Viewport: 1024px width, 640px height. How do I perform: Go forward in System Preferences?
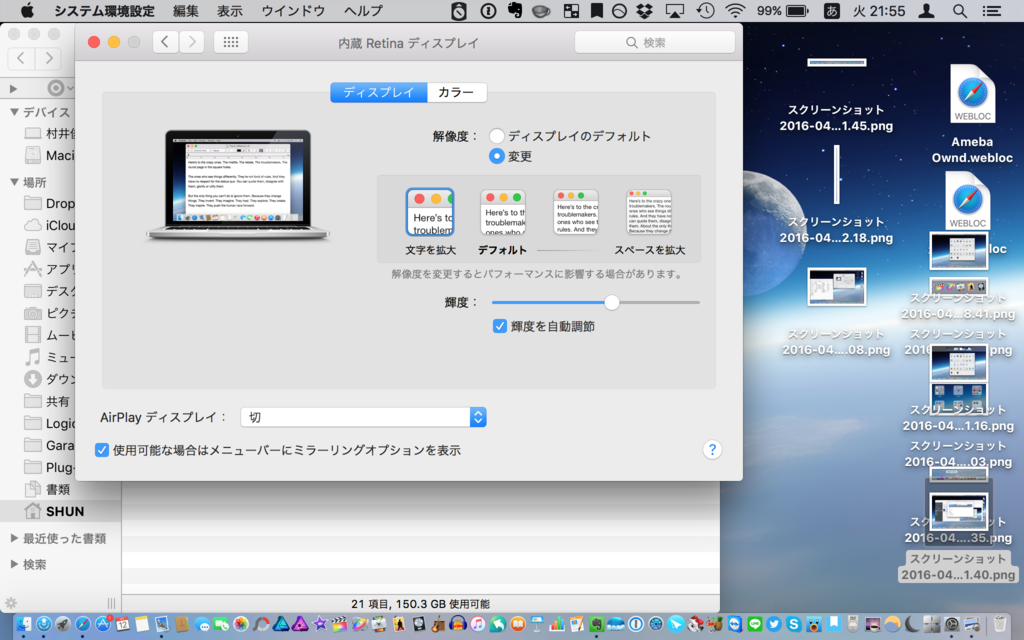pyautogui.click(x=191, y=42)
